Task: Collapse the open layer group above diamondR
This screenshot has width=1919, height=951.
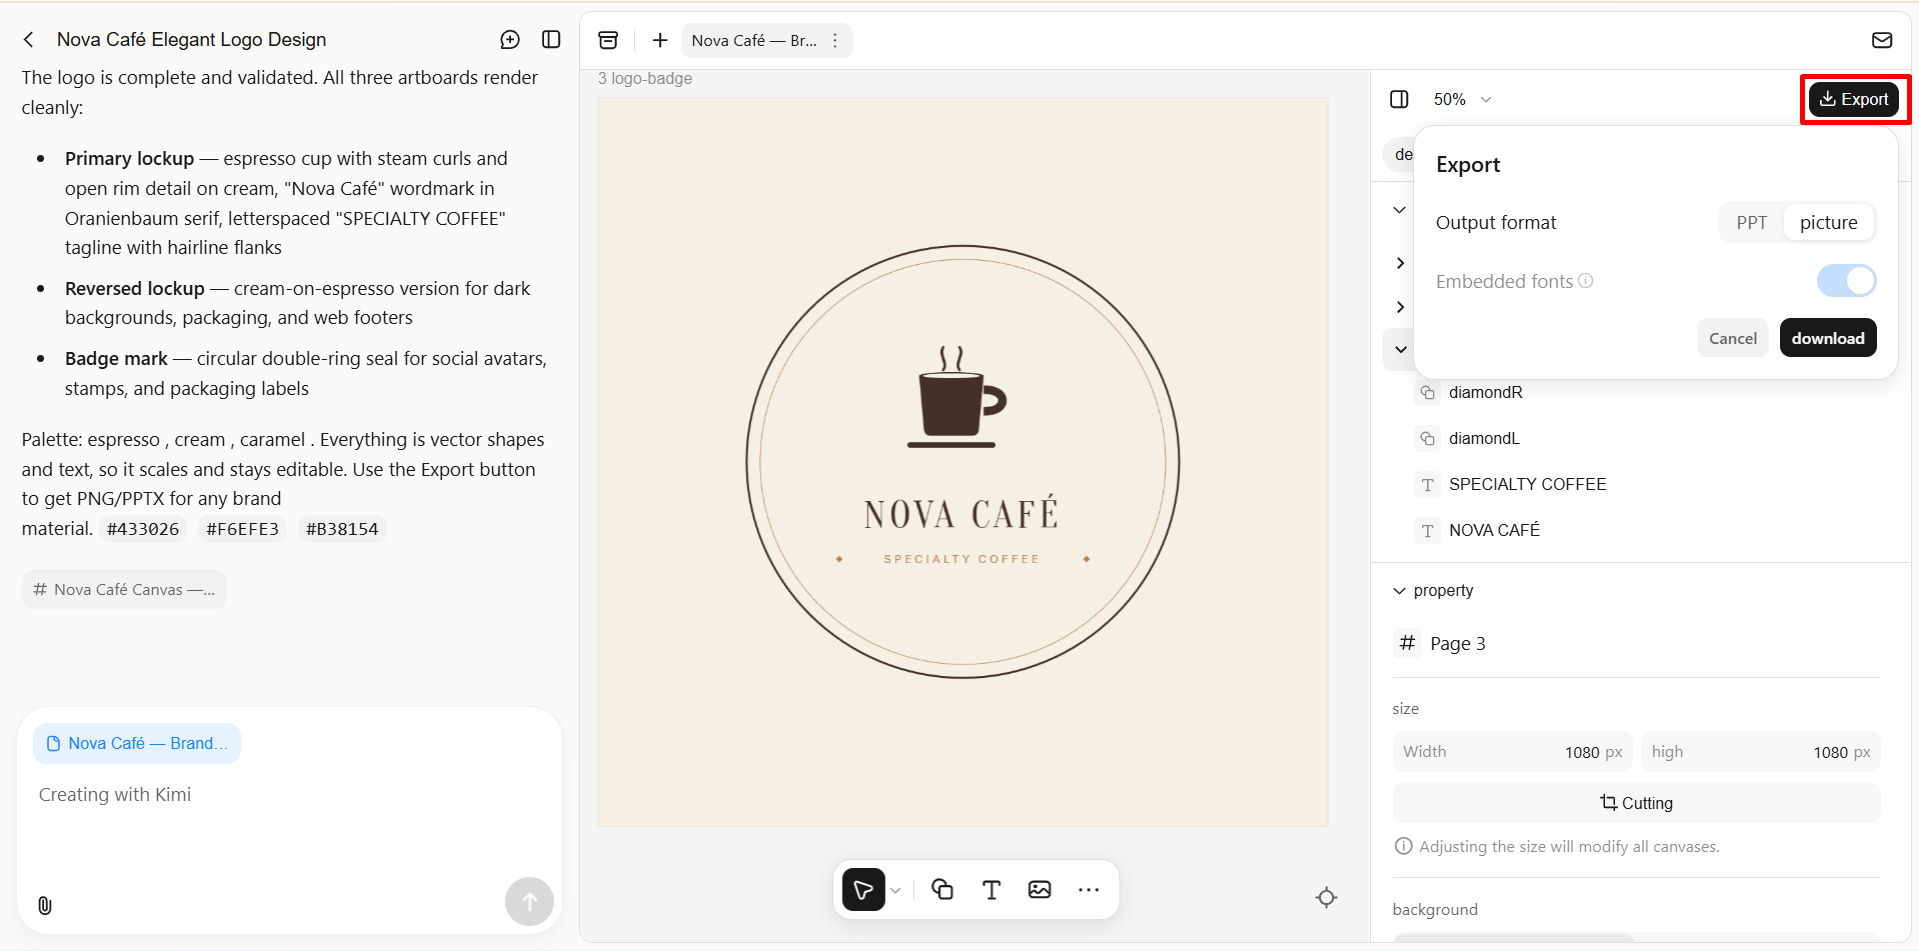Action: [1401, 350]
